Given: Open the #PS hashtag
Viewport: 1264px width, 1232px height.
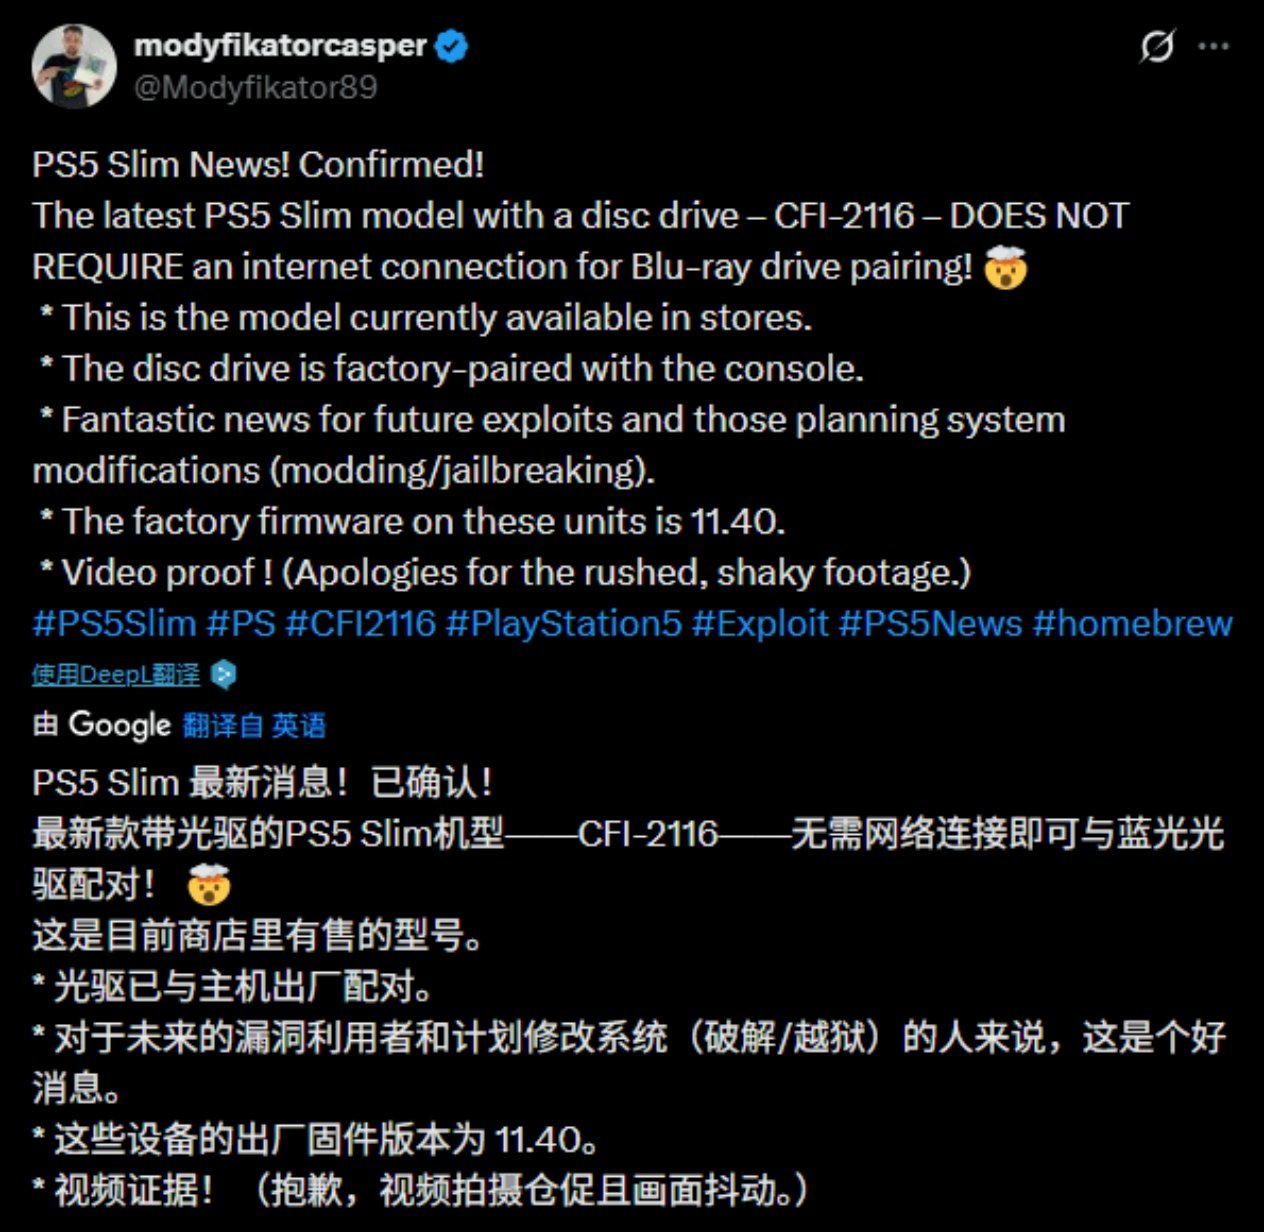Looking at the screenshot, I should click(x=240, y=623).
